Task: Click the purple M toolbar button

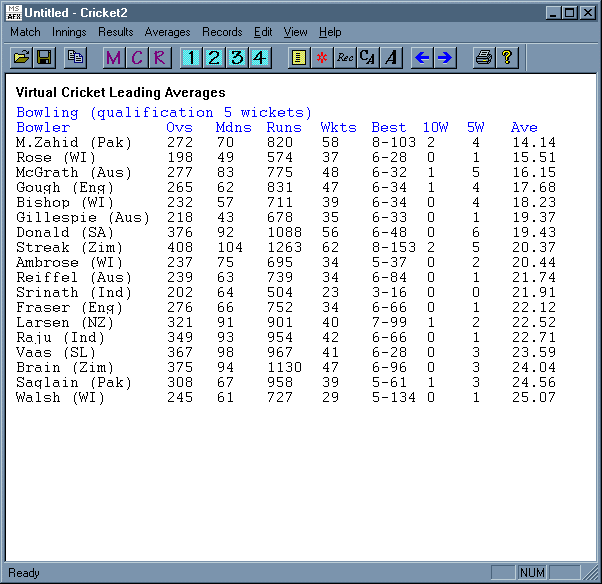Action: click(x=114, y=58)
